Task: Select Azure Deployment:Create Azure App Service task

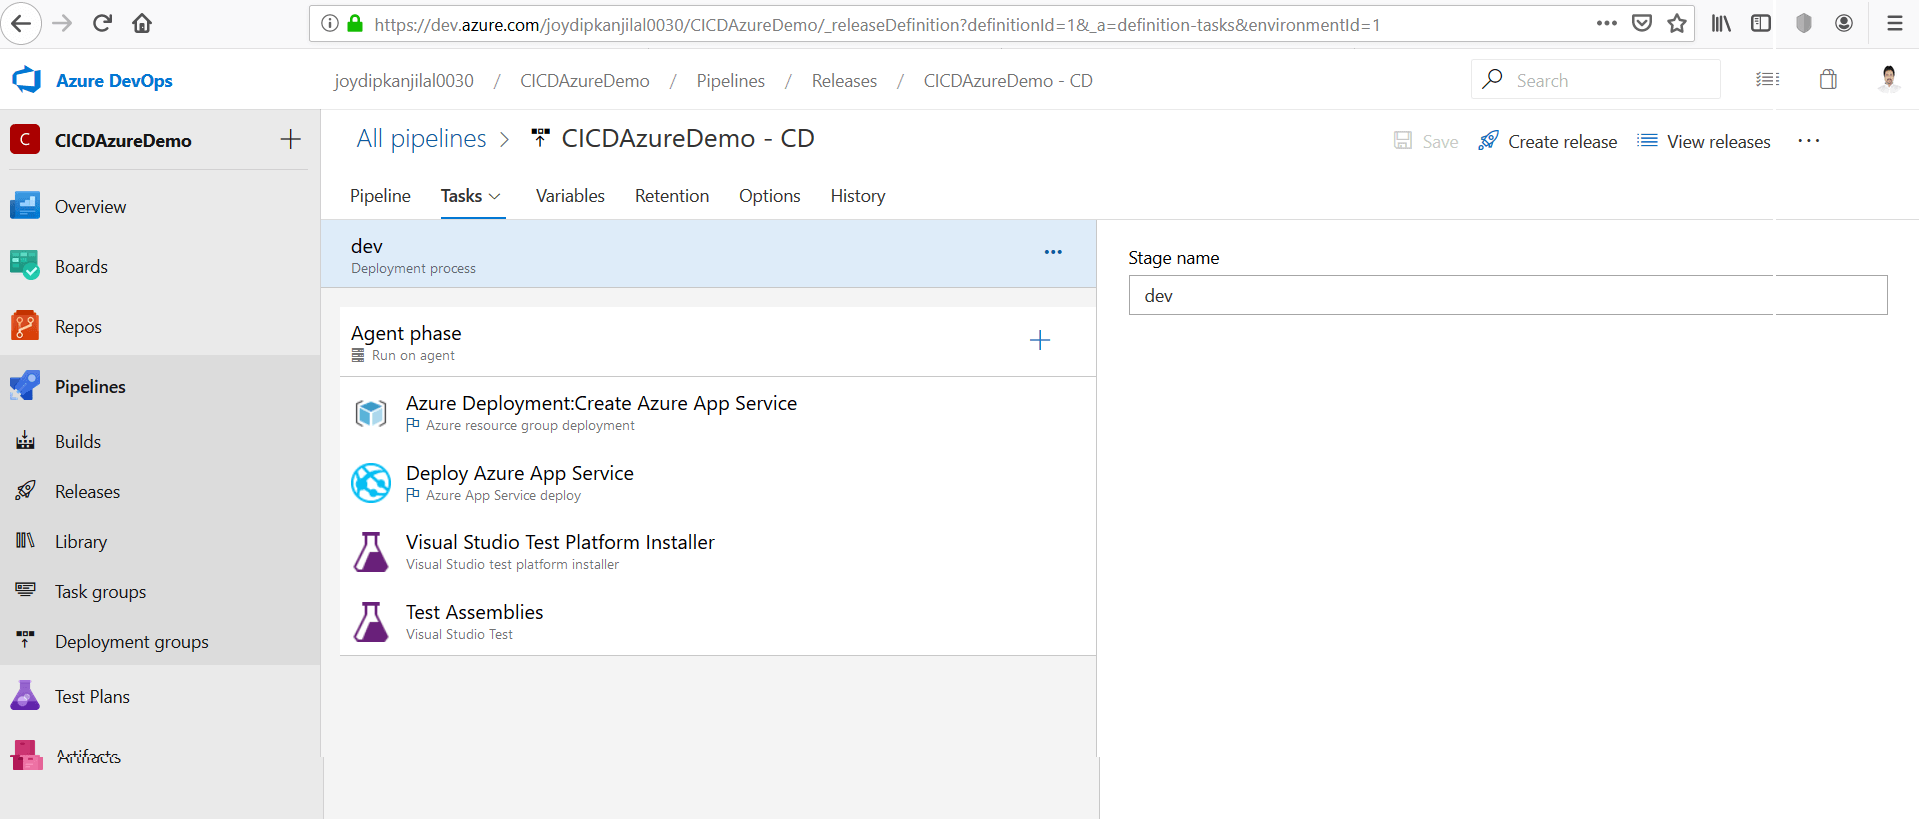Action: (x=717, y=412)
